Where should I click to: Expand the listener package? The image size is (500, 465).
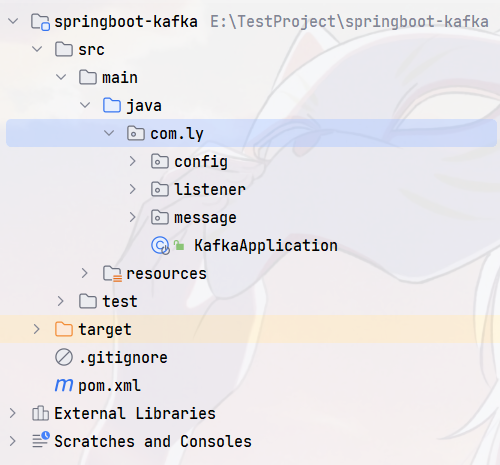pos(133,189)
